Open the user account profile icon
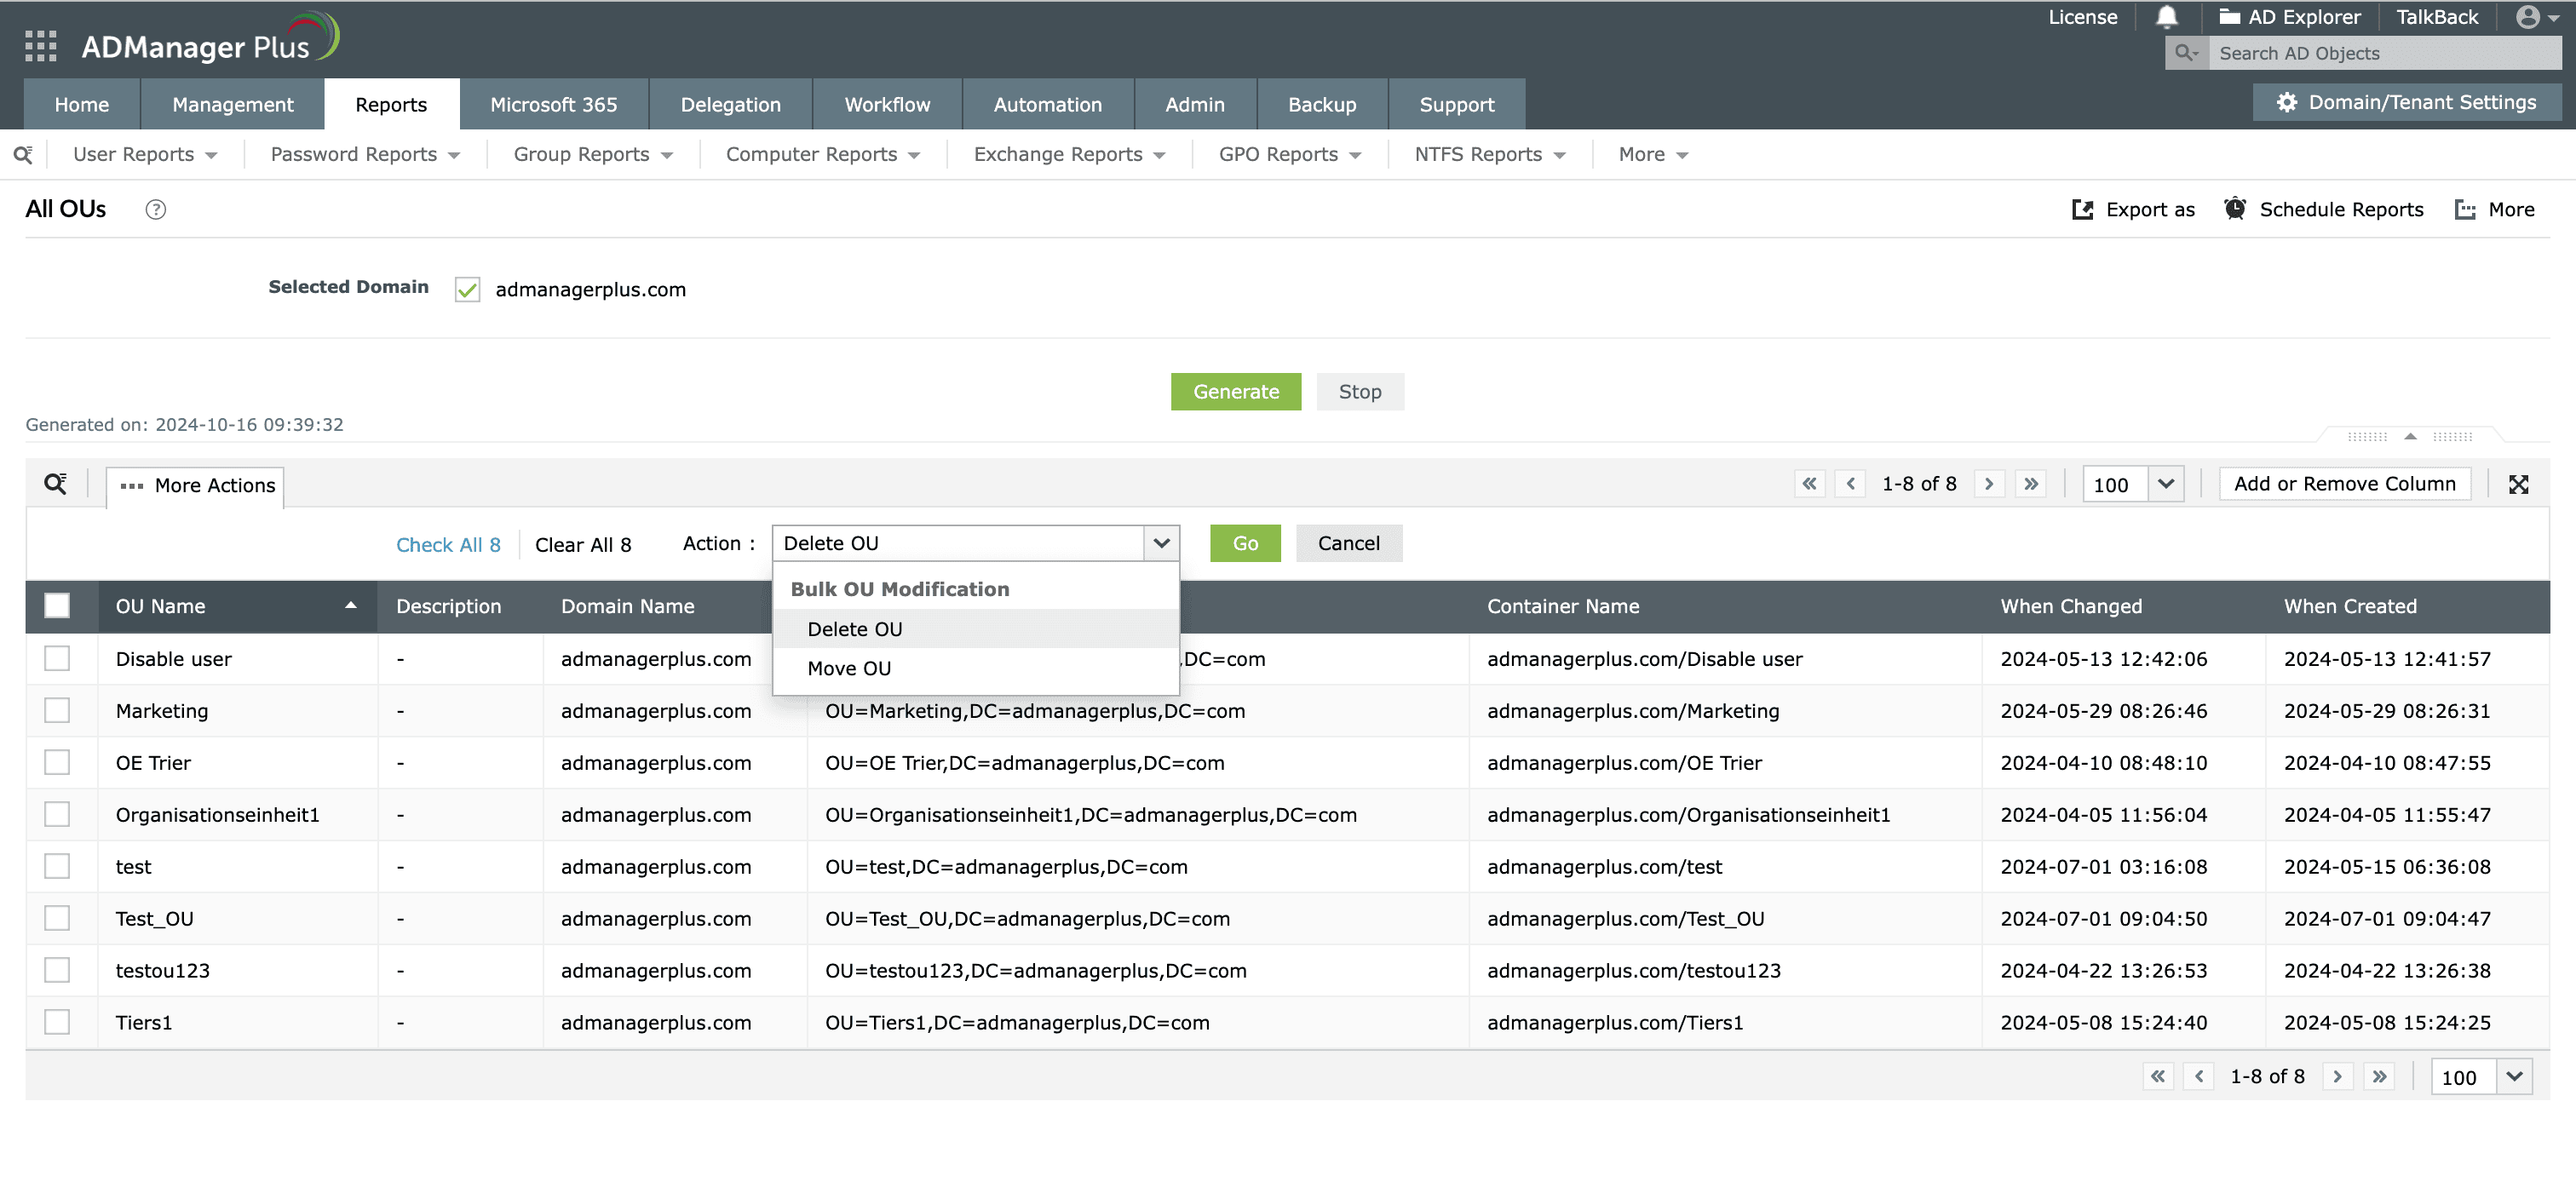 point(2528,17)
